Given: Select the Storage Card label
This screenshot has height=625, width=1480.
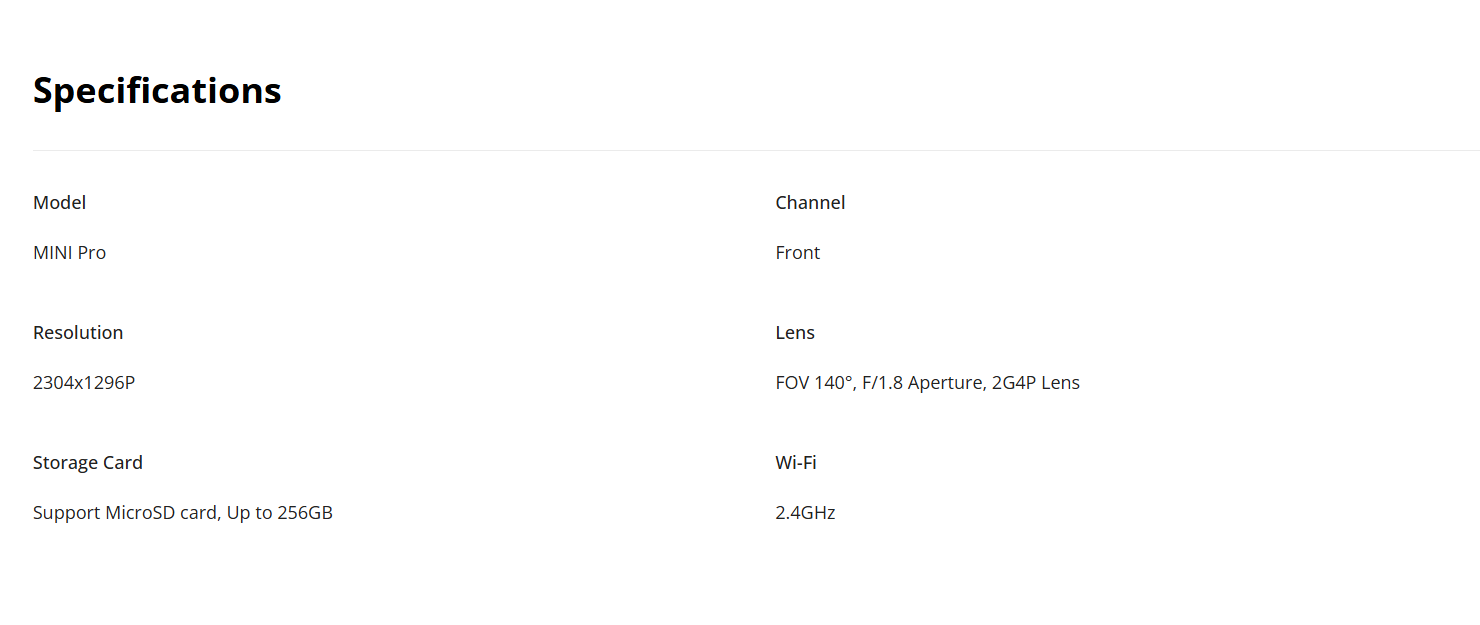Looking at the screenshot, I should [x=88, y=463].
